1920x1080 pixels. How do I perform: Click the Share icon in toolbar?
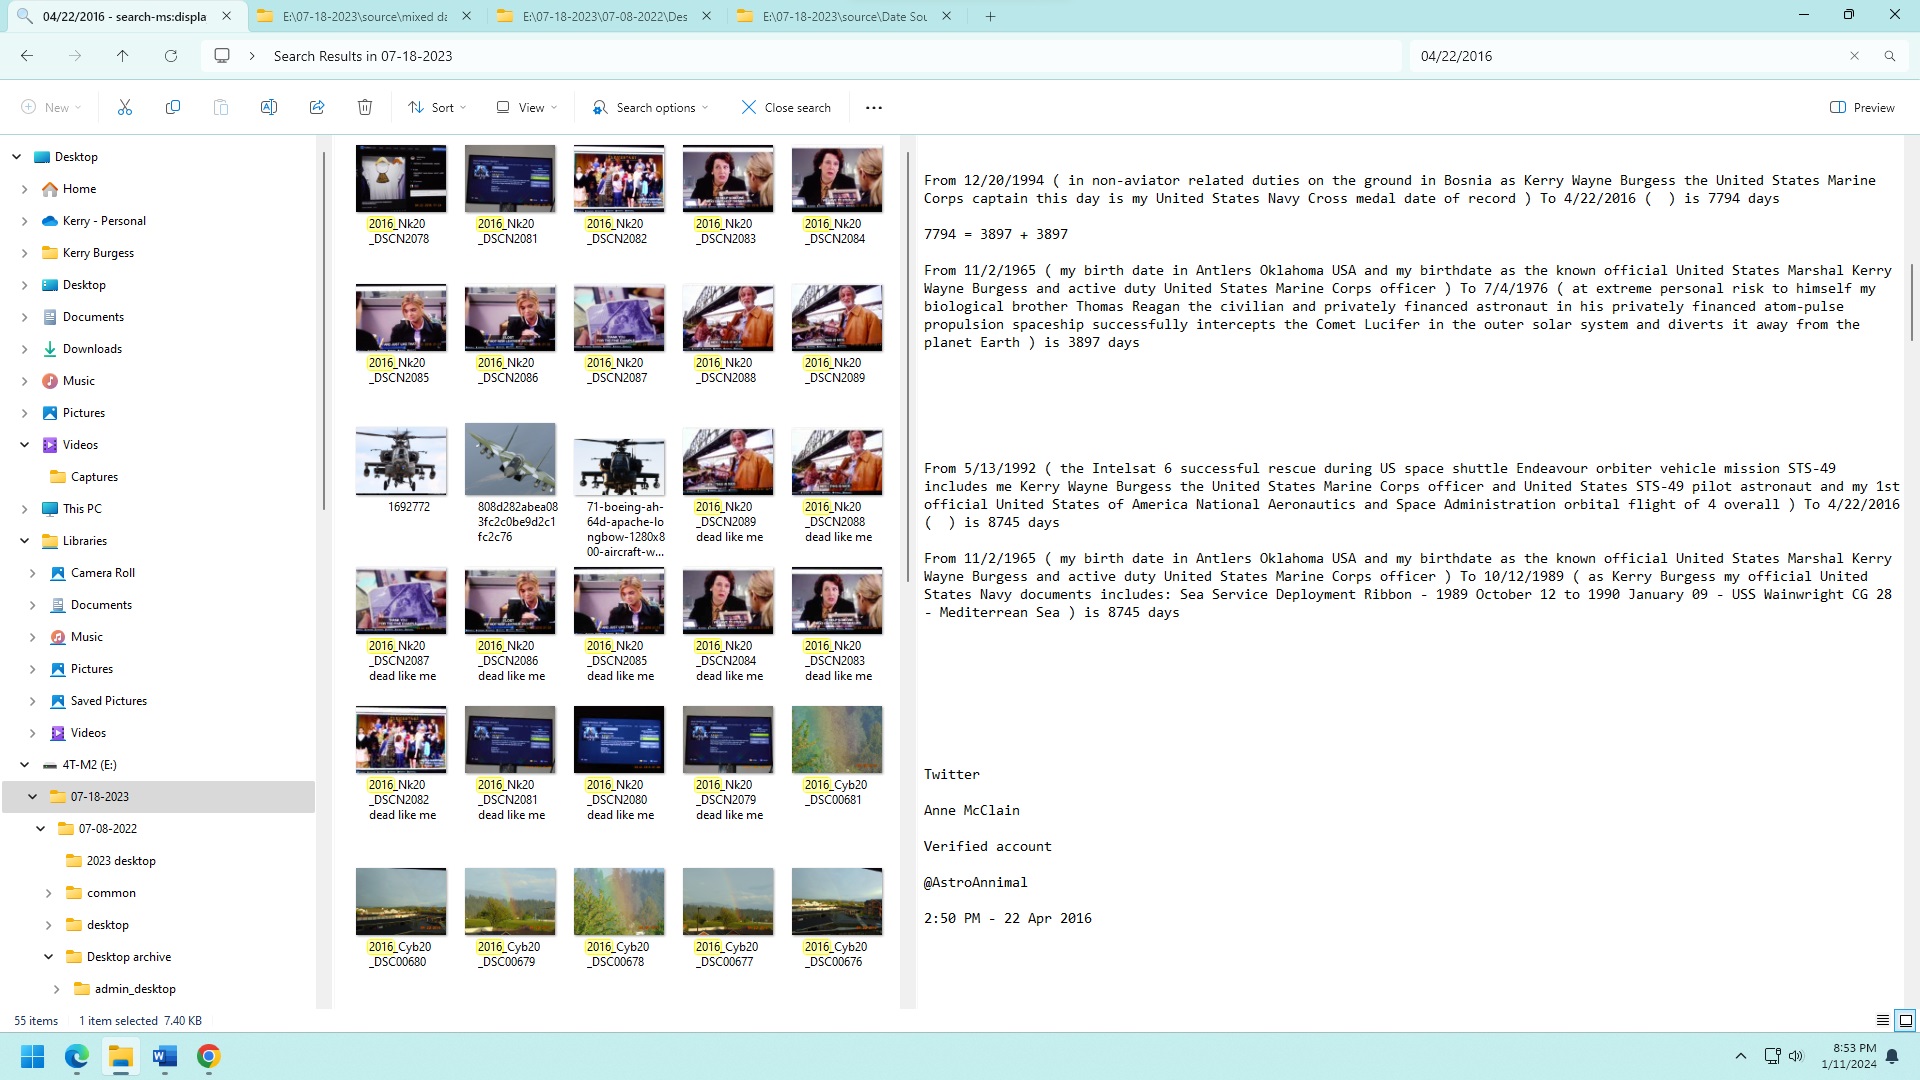tap(317, 108)
